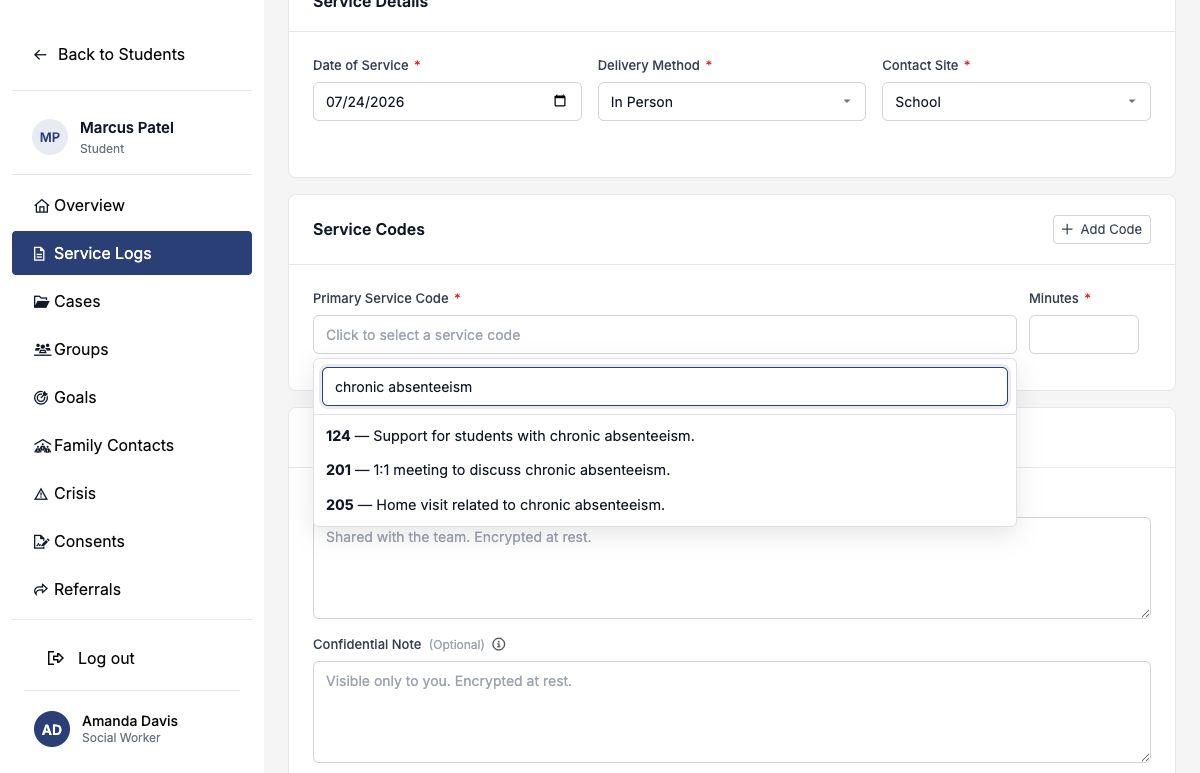Open Family Contacts

point(132,445)
